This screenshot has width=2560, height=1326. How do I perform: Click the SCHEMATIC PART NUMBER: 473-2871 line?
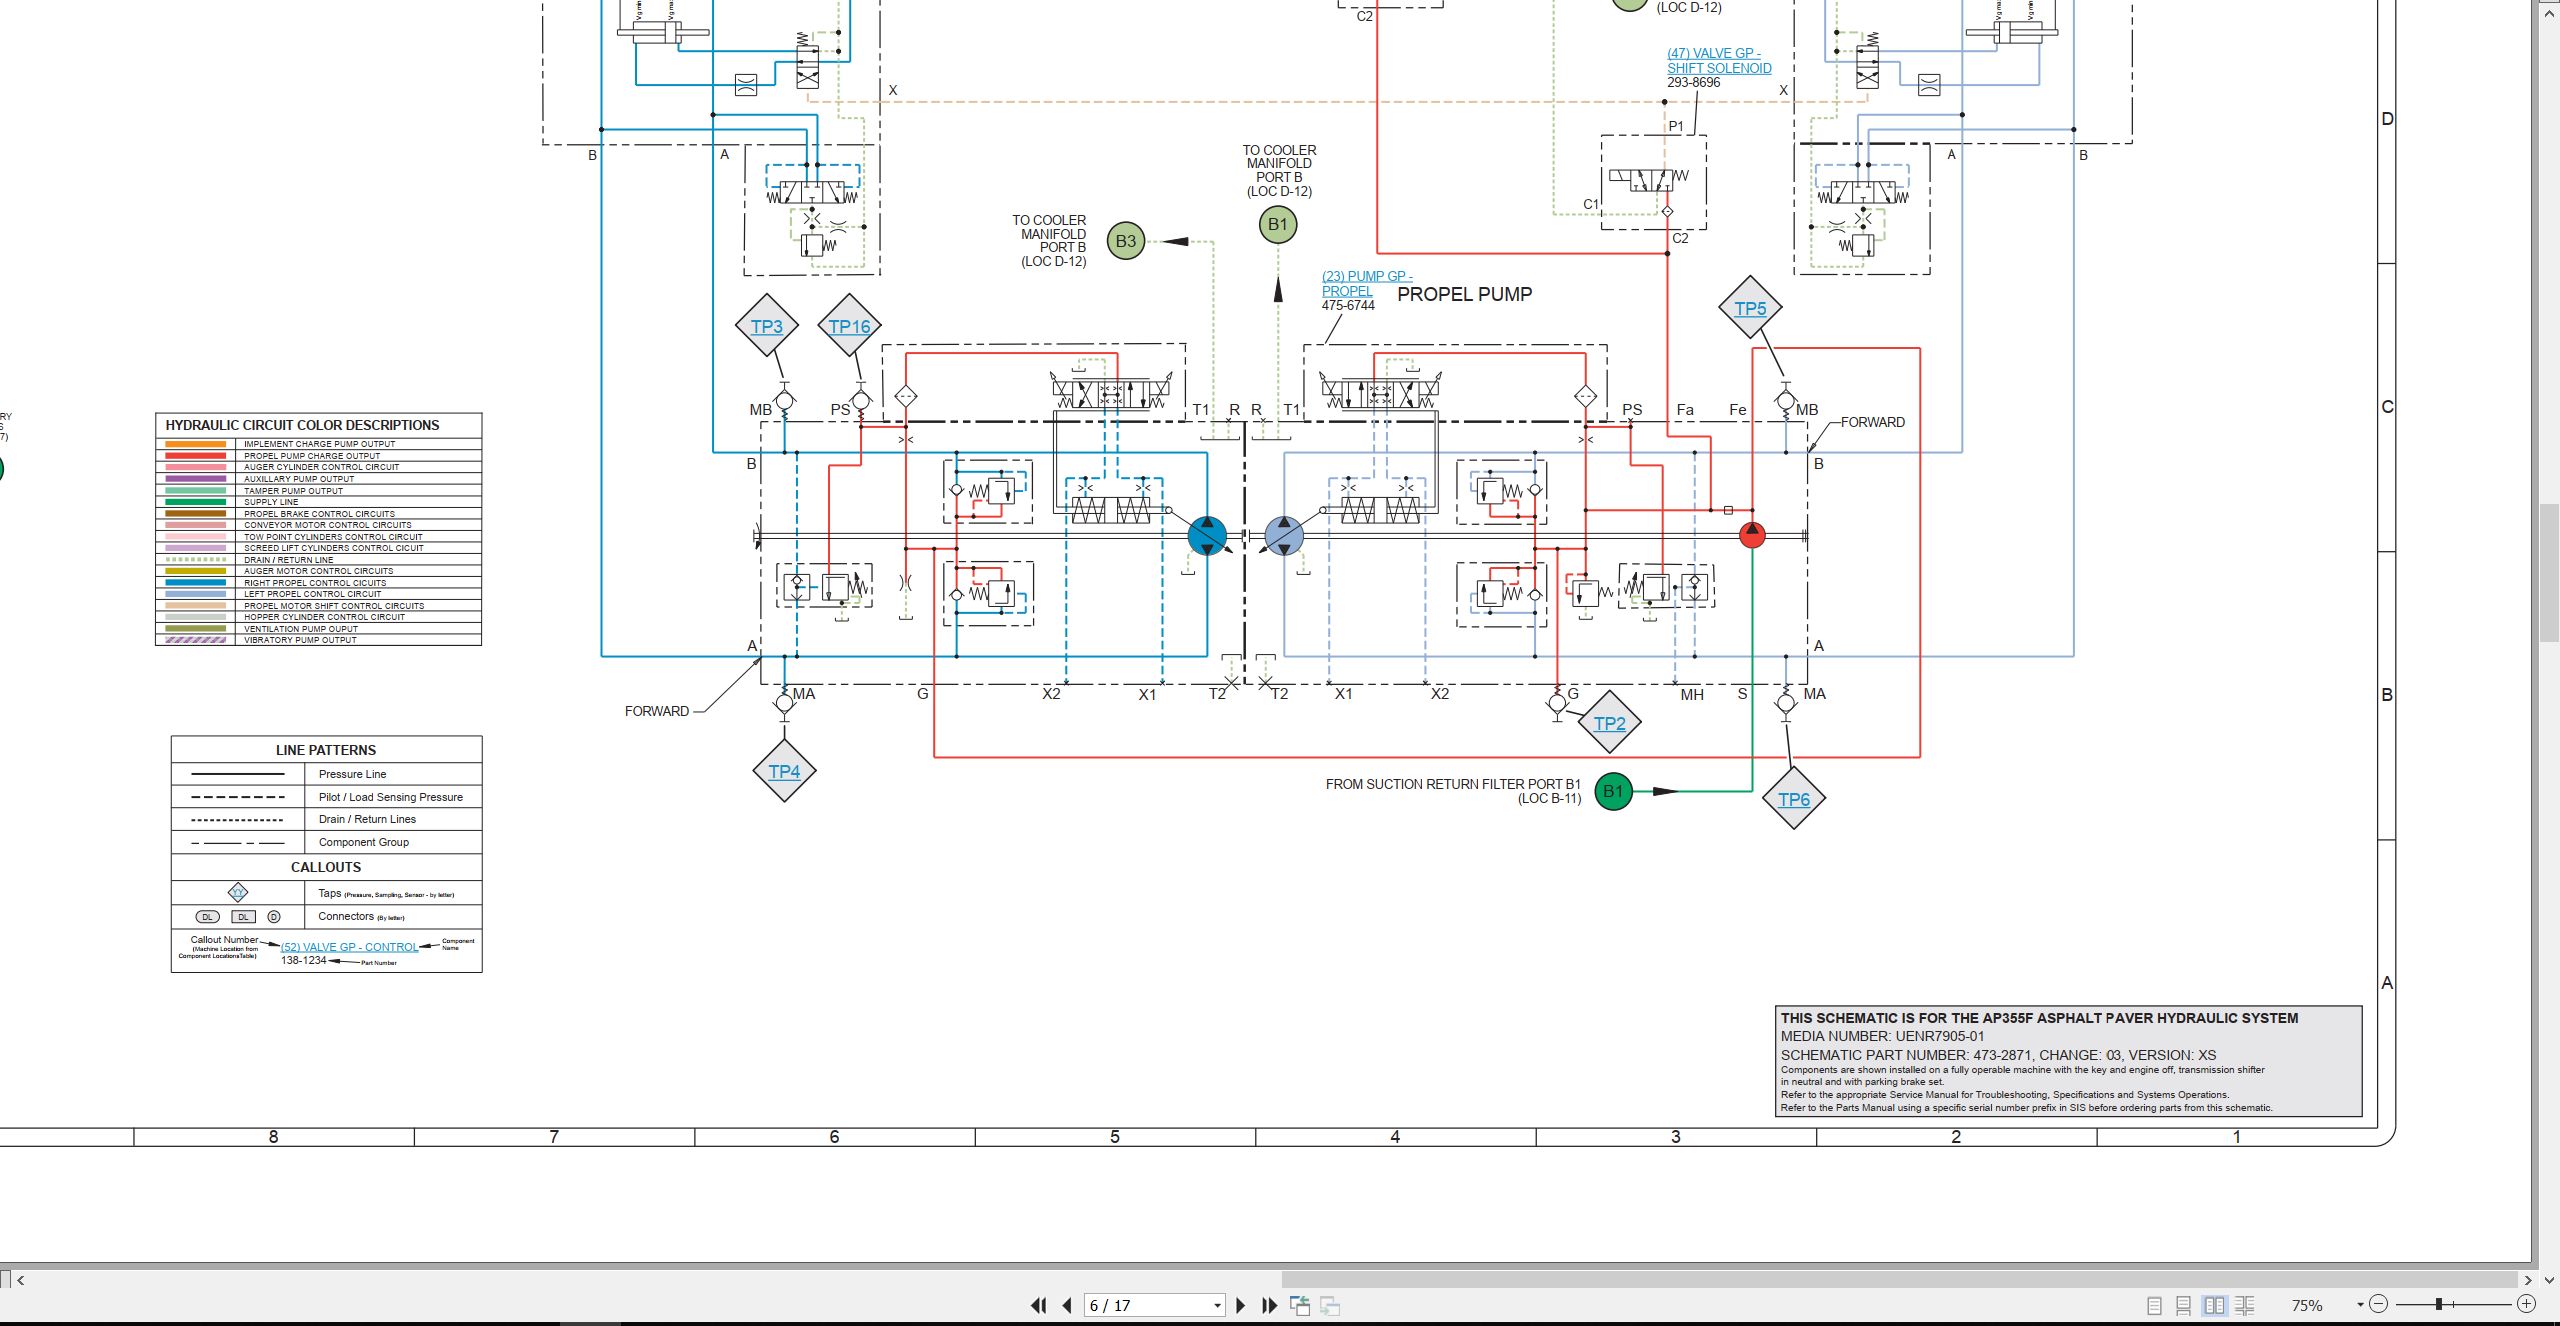point(1998,1055)
